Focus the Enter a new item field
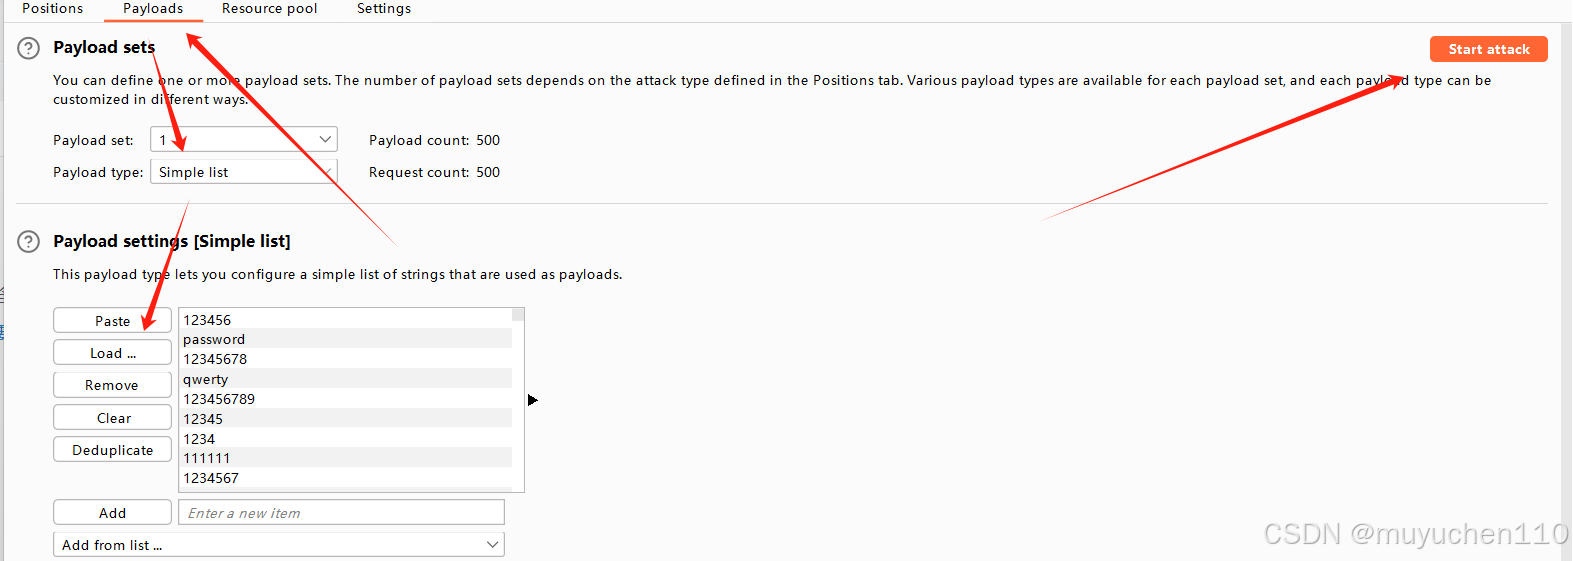The image size is (1573, 561). 341,513
